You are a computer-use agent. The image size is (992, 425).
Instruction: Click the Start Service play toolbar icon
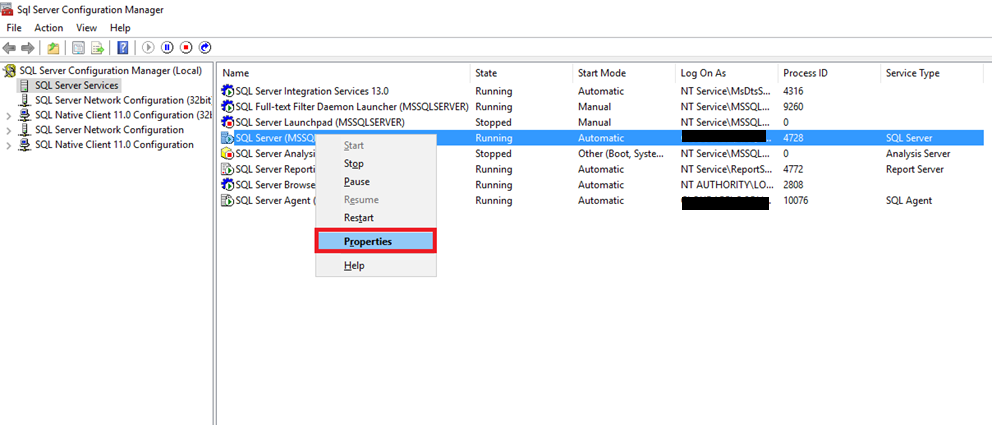(148, 47)
